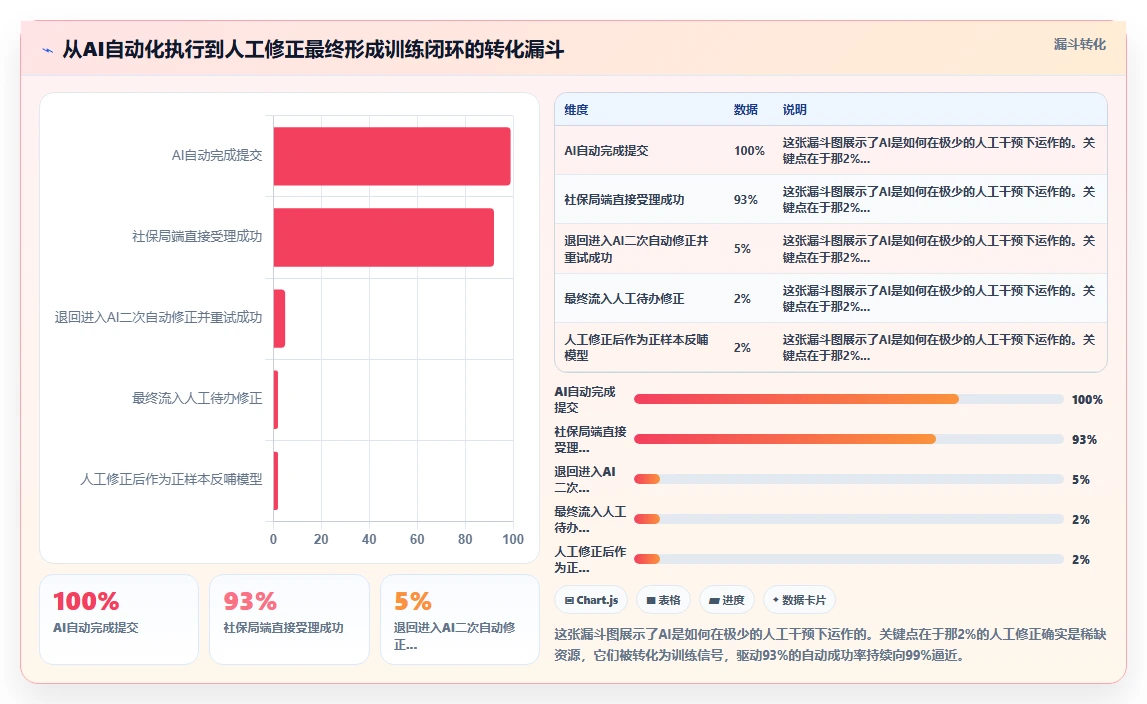The width and height of the screenshot is (1147, 704).
Task: Click the progress label 退回进入AI 二次...
Action: [585, 479]
